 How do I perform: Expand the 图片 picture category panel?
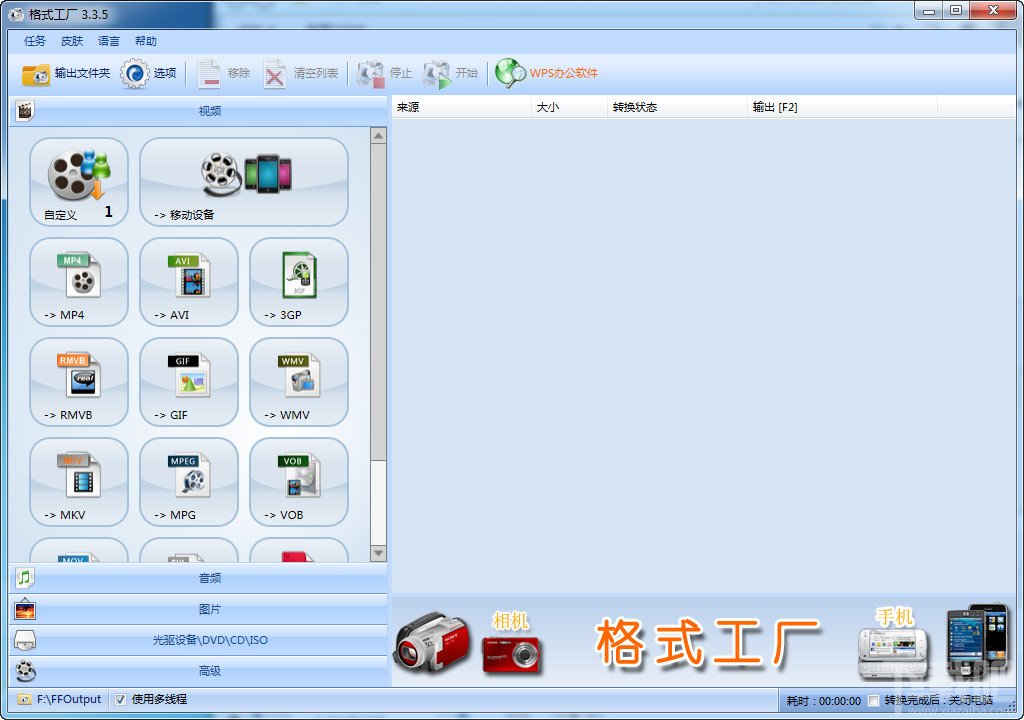click(199, 610)
